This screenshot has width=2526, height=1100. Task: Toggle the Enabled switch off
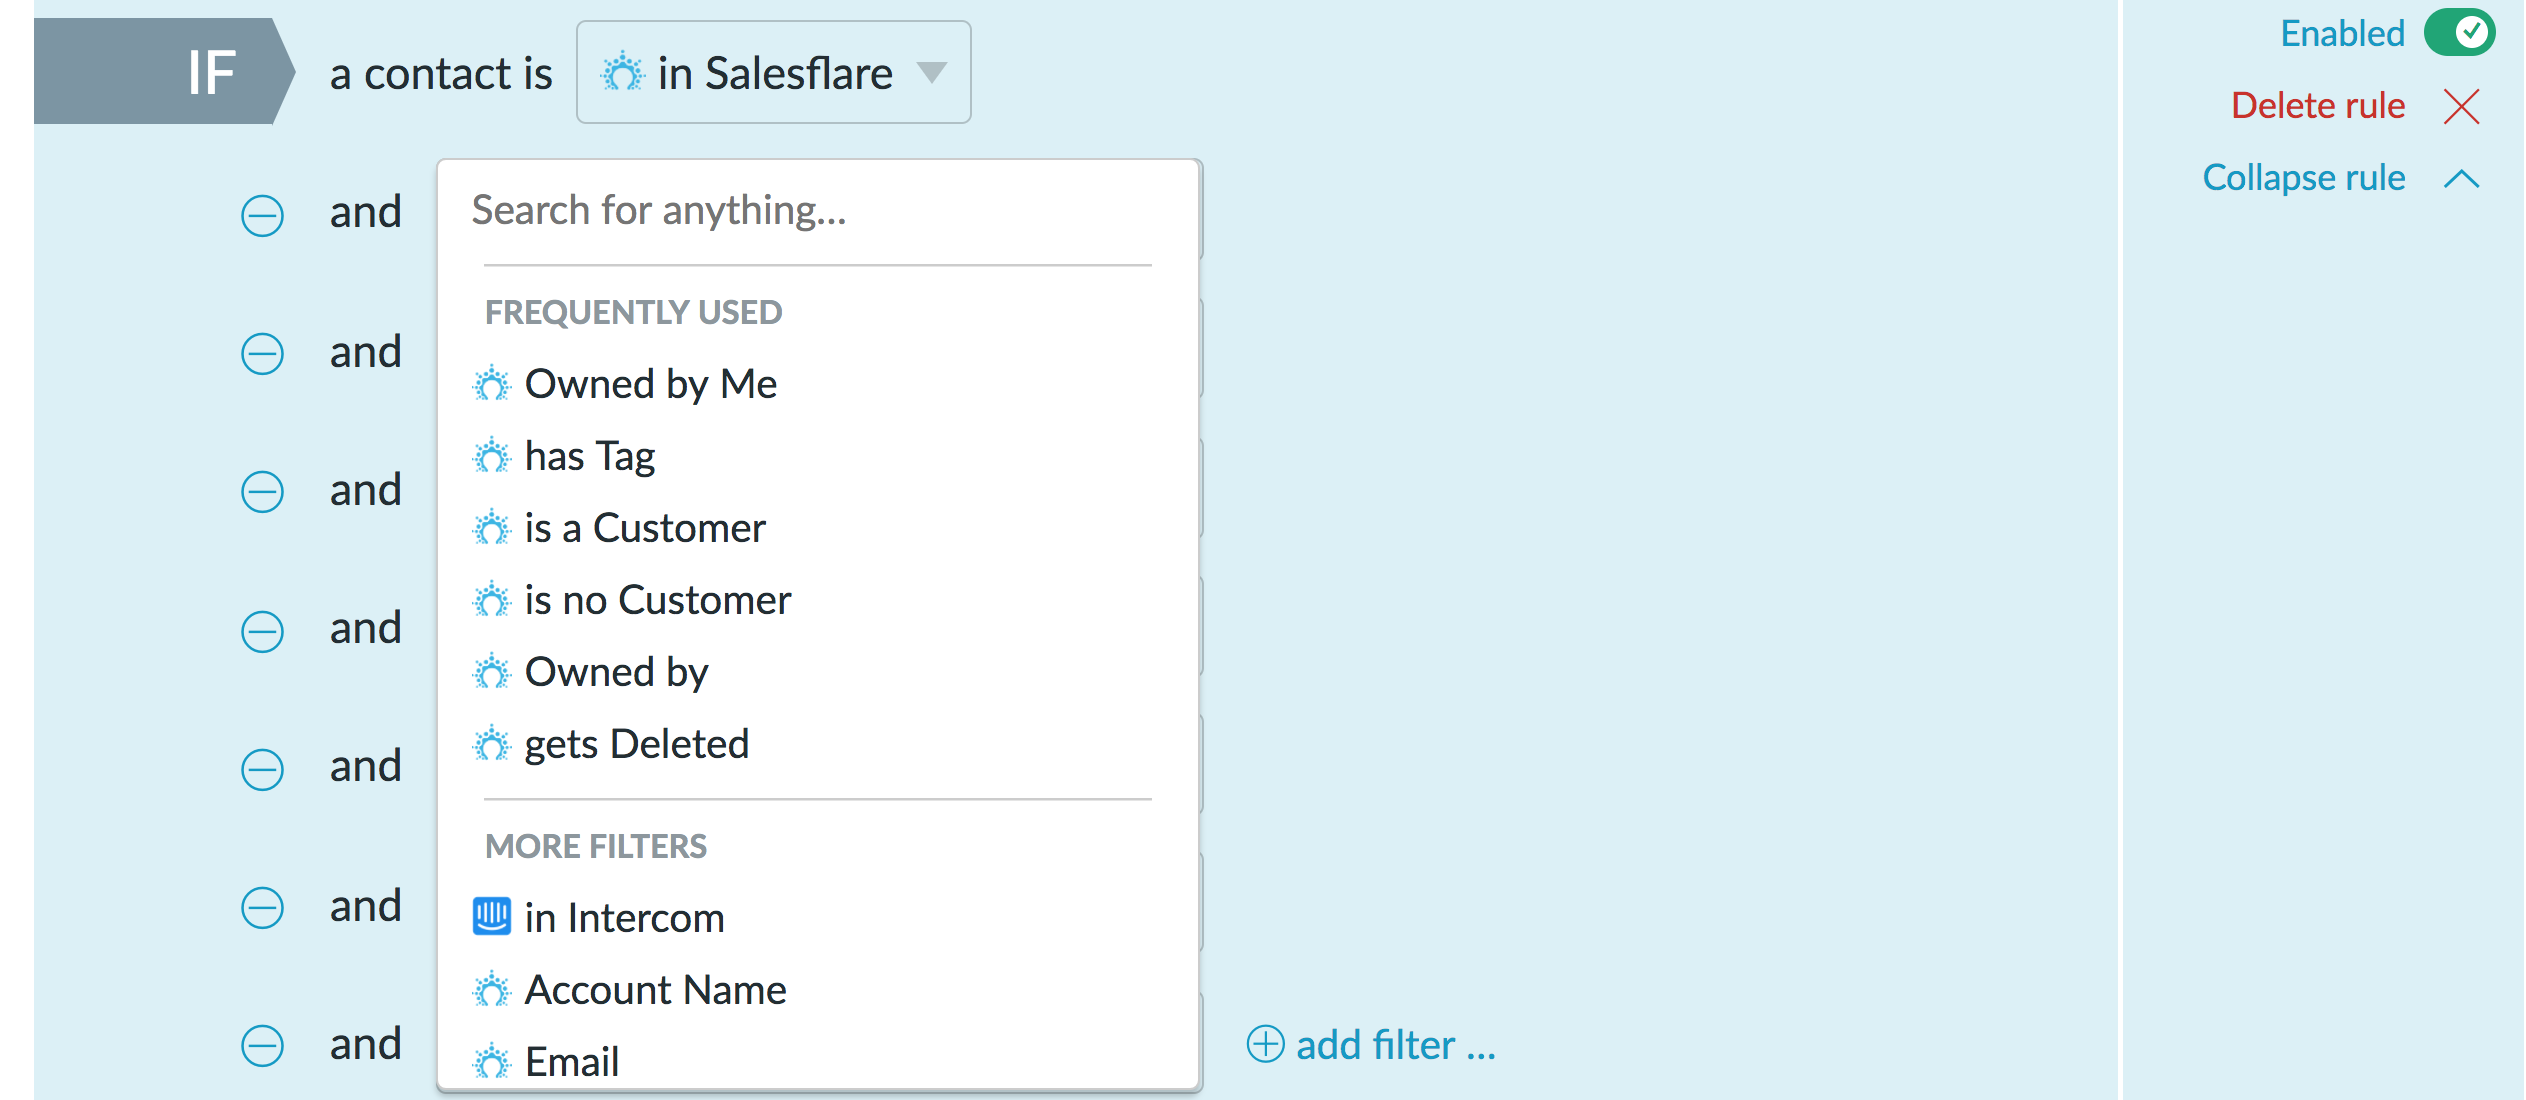pos(2459,33)
